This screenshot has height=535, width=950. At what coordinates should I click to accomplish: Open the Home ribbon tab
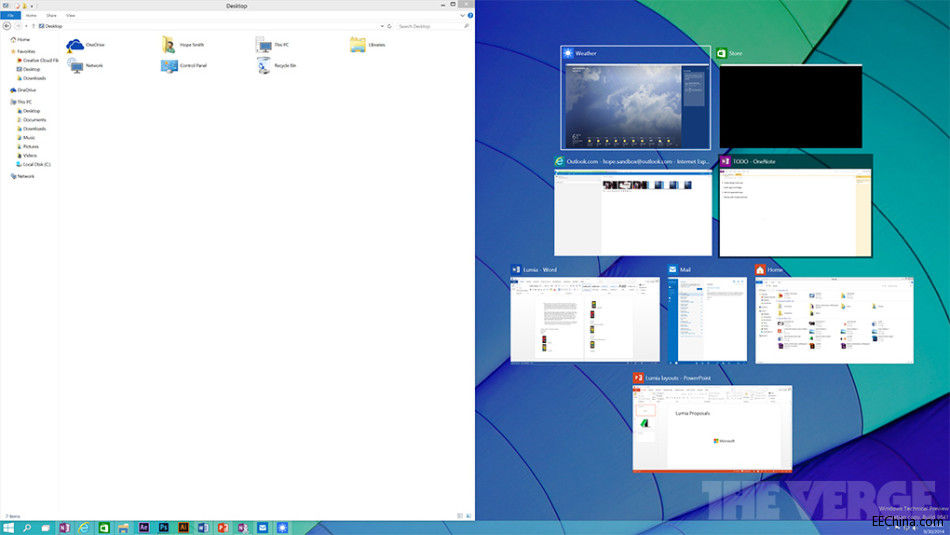point(31,15)
